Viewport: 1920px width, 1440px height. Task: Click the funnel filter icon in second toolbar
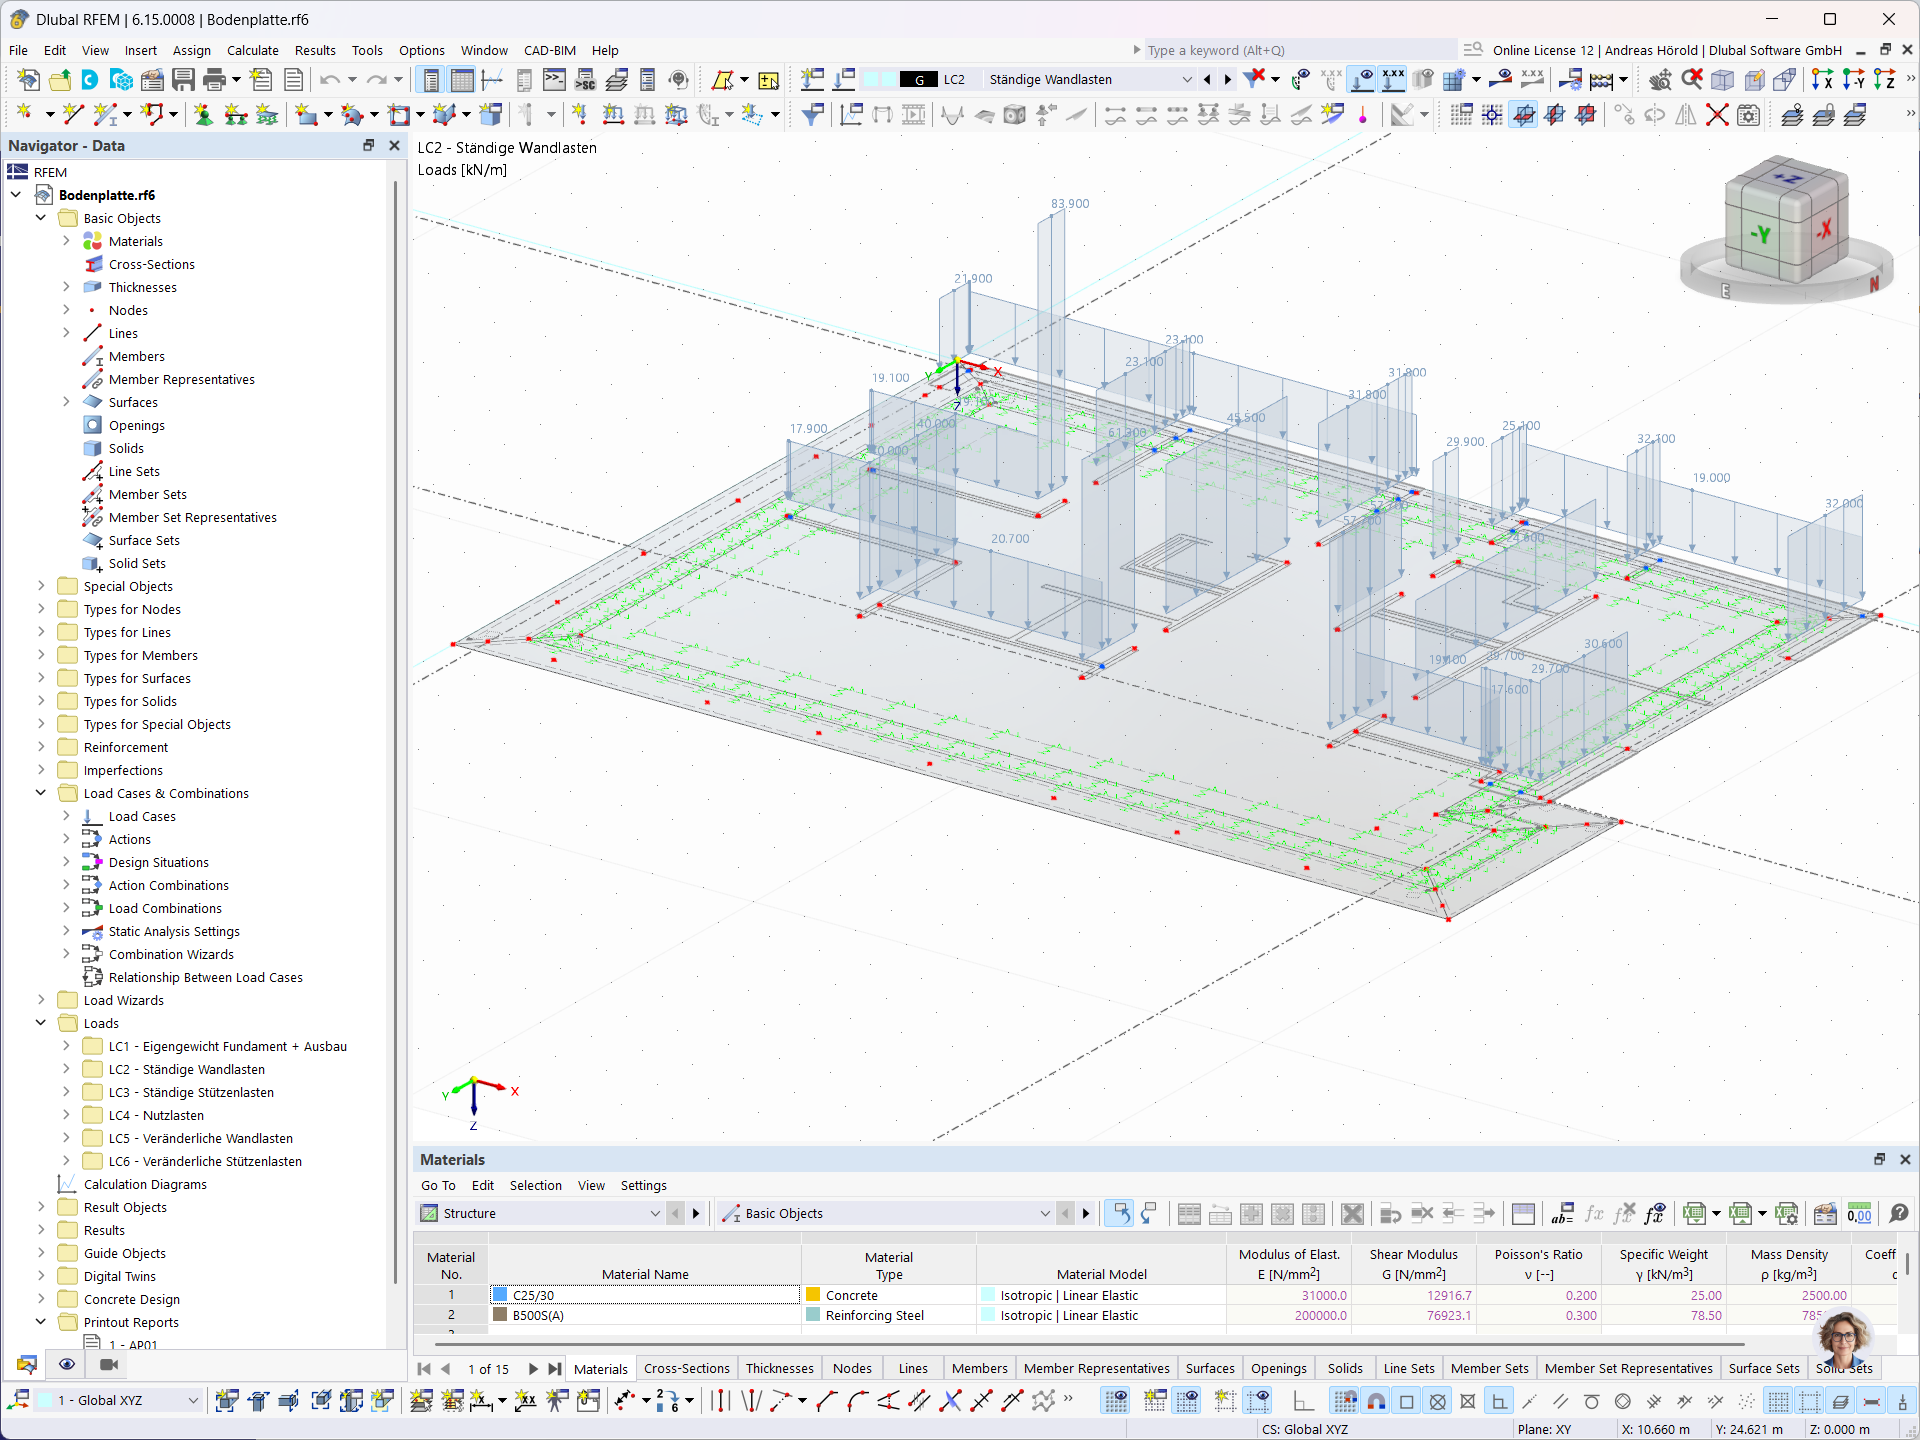[813, 115]
